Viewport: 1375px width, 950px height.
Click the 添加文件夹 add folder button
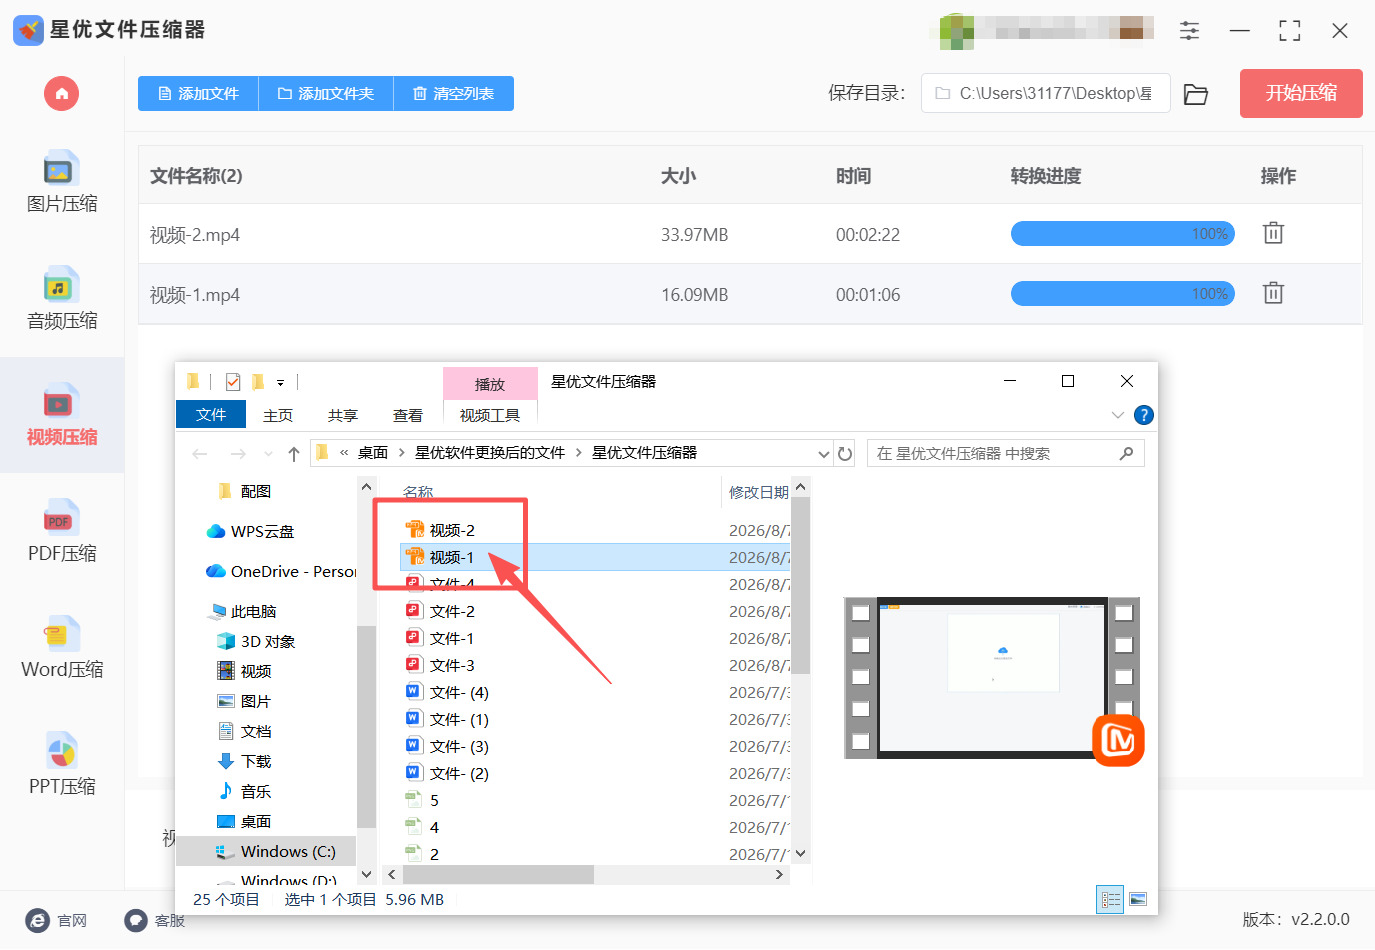point(326,94)
